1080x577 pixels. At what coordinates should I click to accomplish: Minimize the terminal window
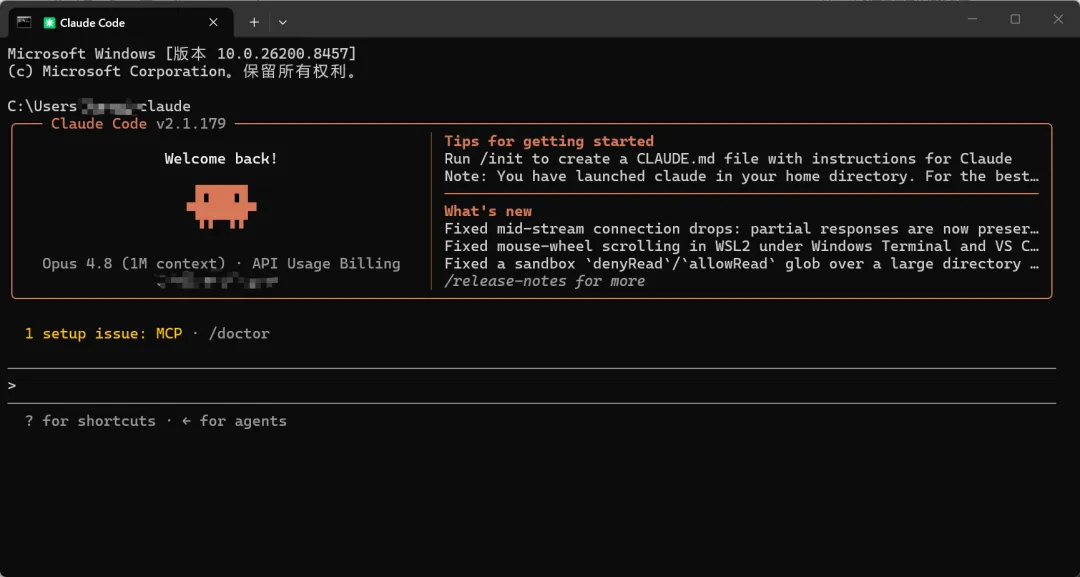pos(972,19)
